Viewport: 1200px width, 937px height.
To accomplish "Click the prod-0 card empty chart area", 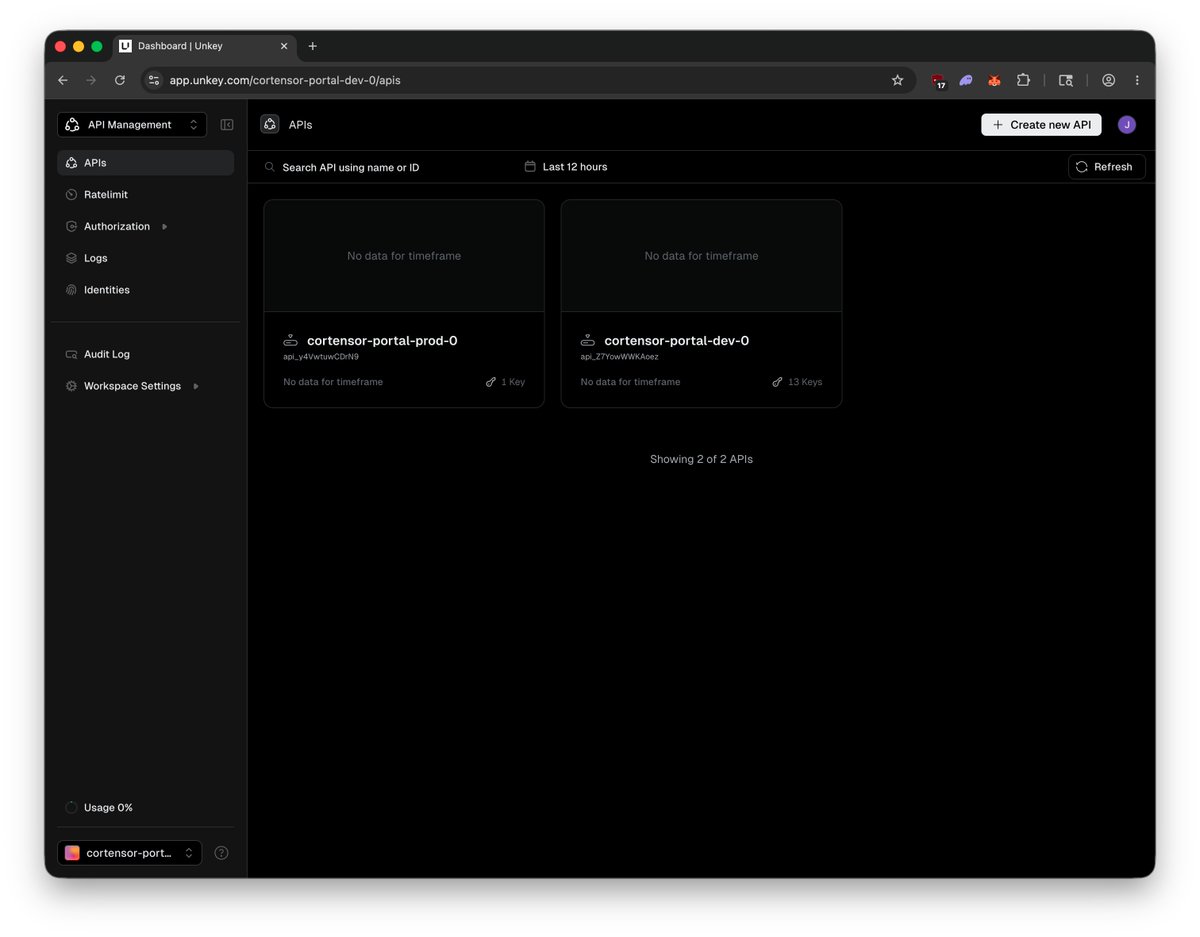I will [x=404, y=256].
